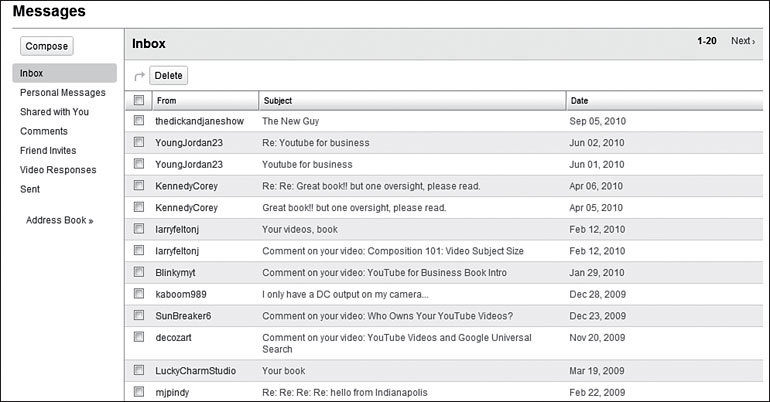Switch to Personal Messages folder
The image size is (770, 402).
62,93
